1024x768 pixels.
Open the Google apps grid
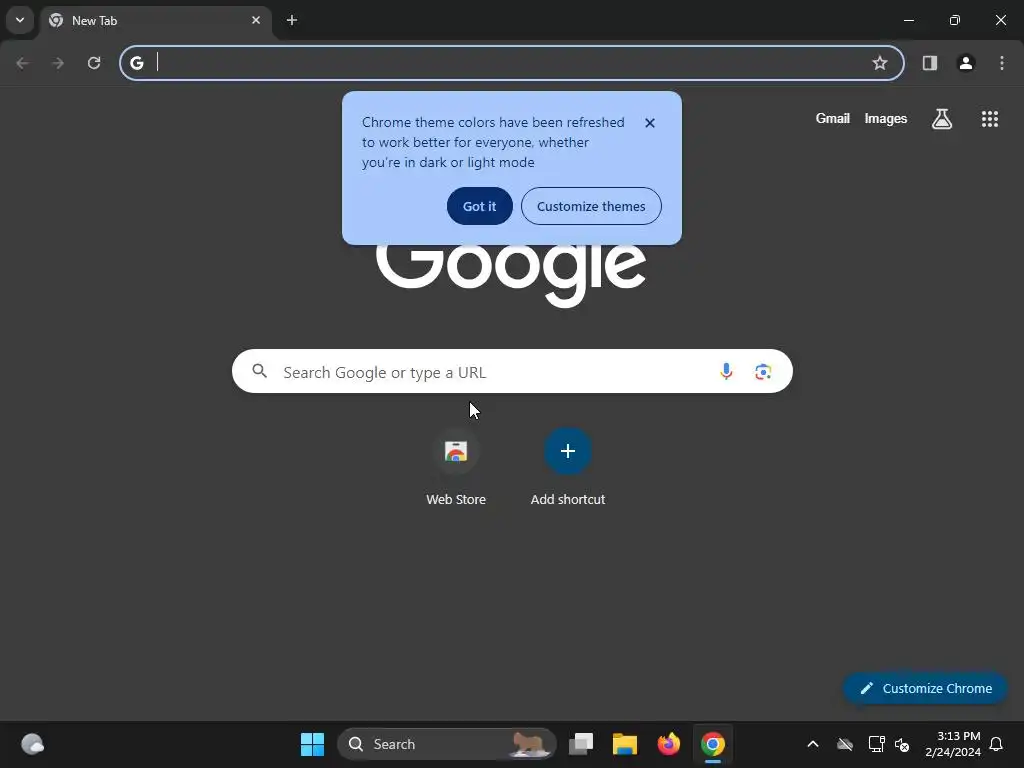[x=989, y=119]
